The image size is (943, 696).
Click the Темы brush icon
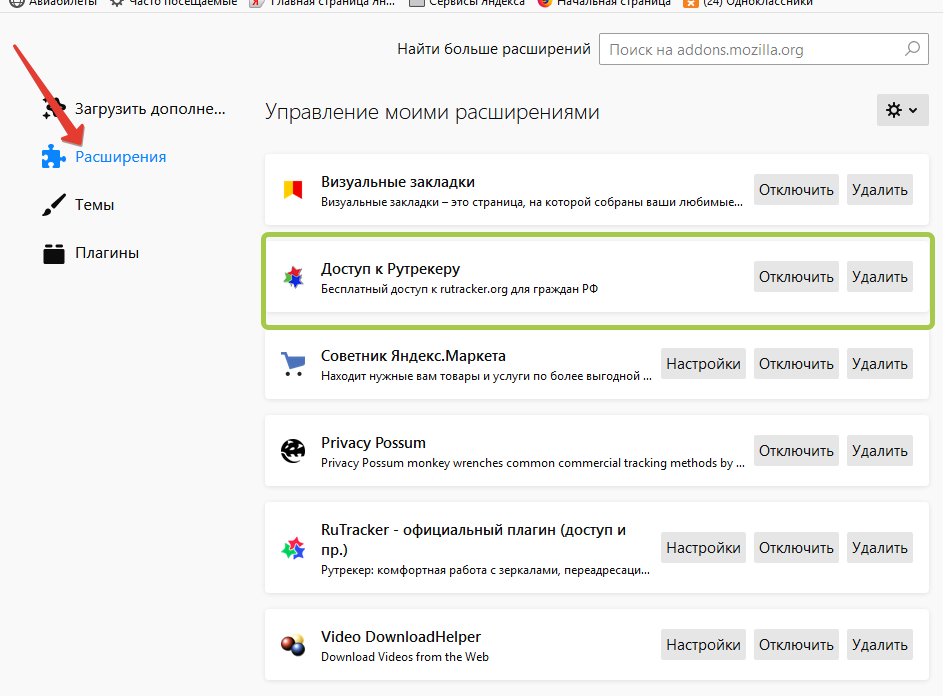(54, 205)
